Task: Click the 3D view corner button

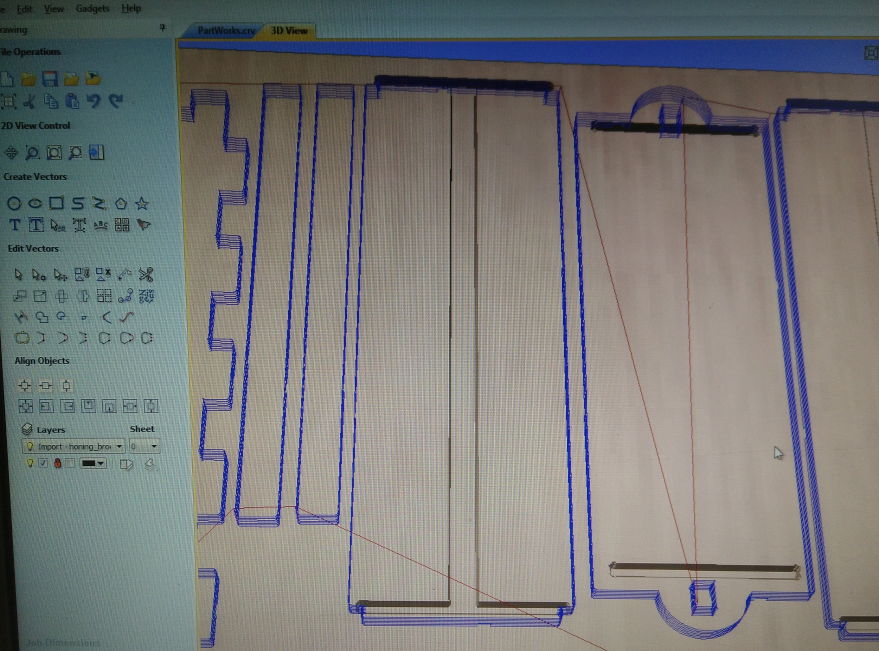Action: 871,53
